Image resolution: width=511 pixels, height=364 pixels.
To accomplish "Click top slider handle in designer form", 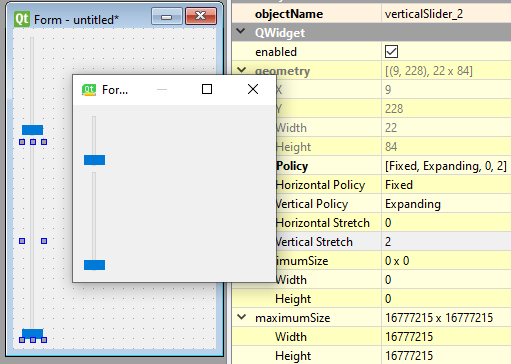I will 32,130.
